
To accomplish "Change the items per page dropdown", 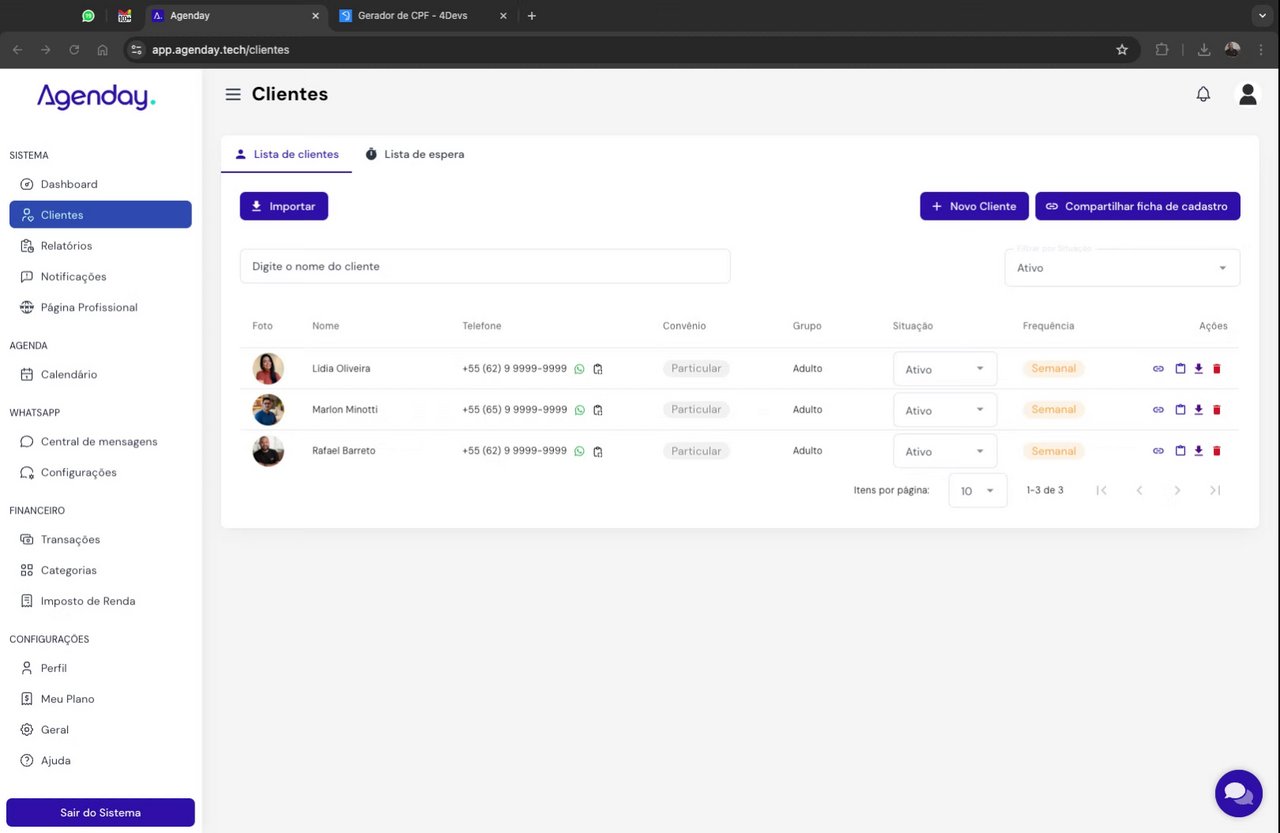I will tap(978, 491).
